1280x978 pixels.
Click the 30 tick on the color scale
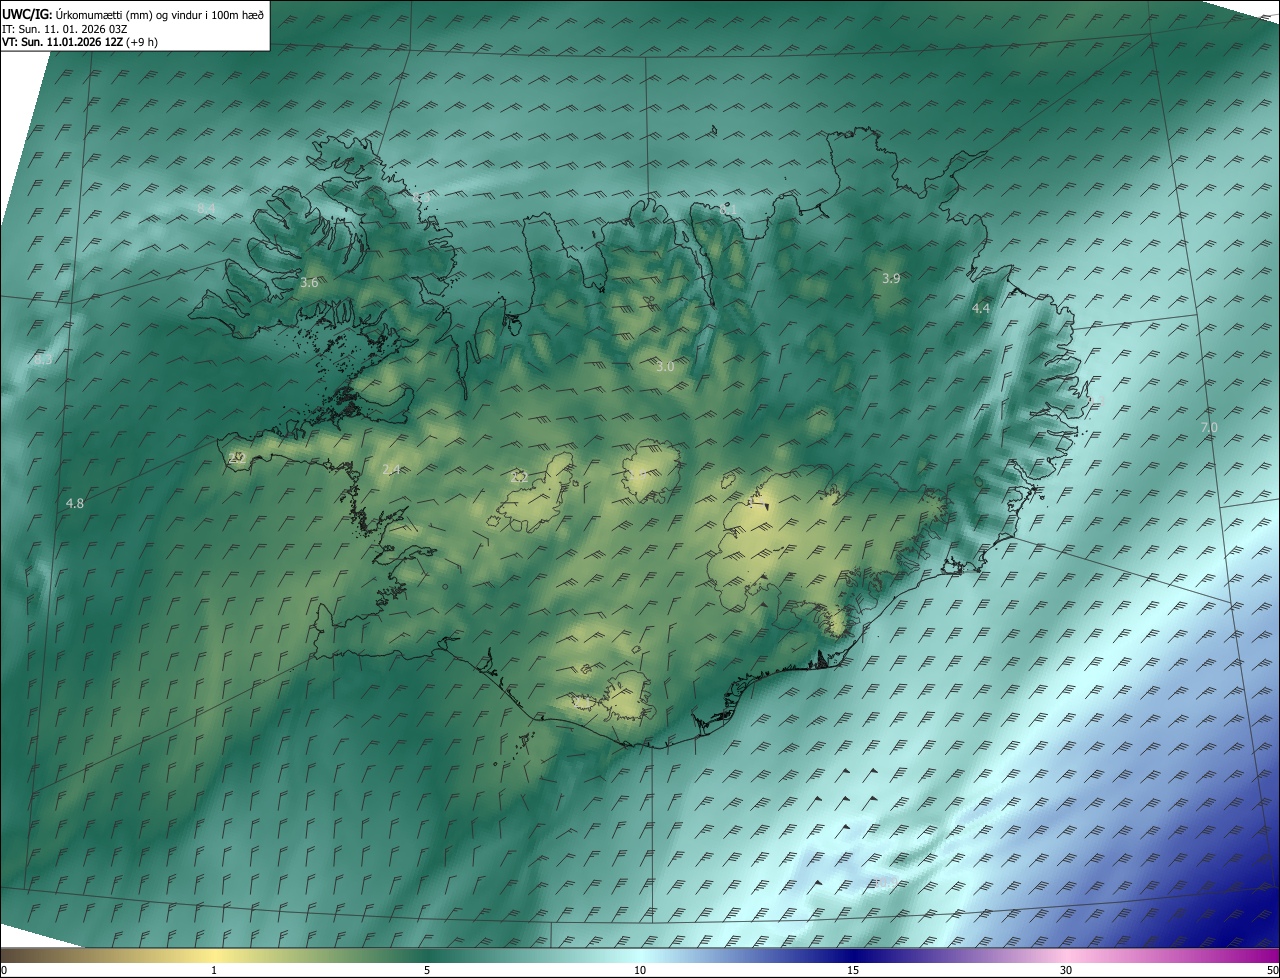[x=1066, y=970]
